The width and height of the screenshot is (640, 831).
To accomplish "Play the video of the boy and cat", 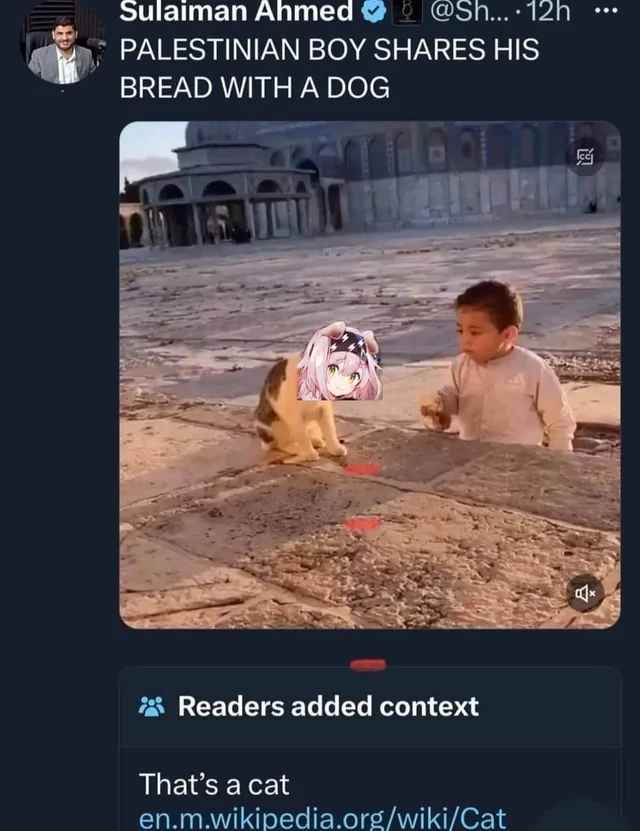I will 370,375.
